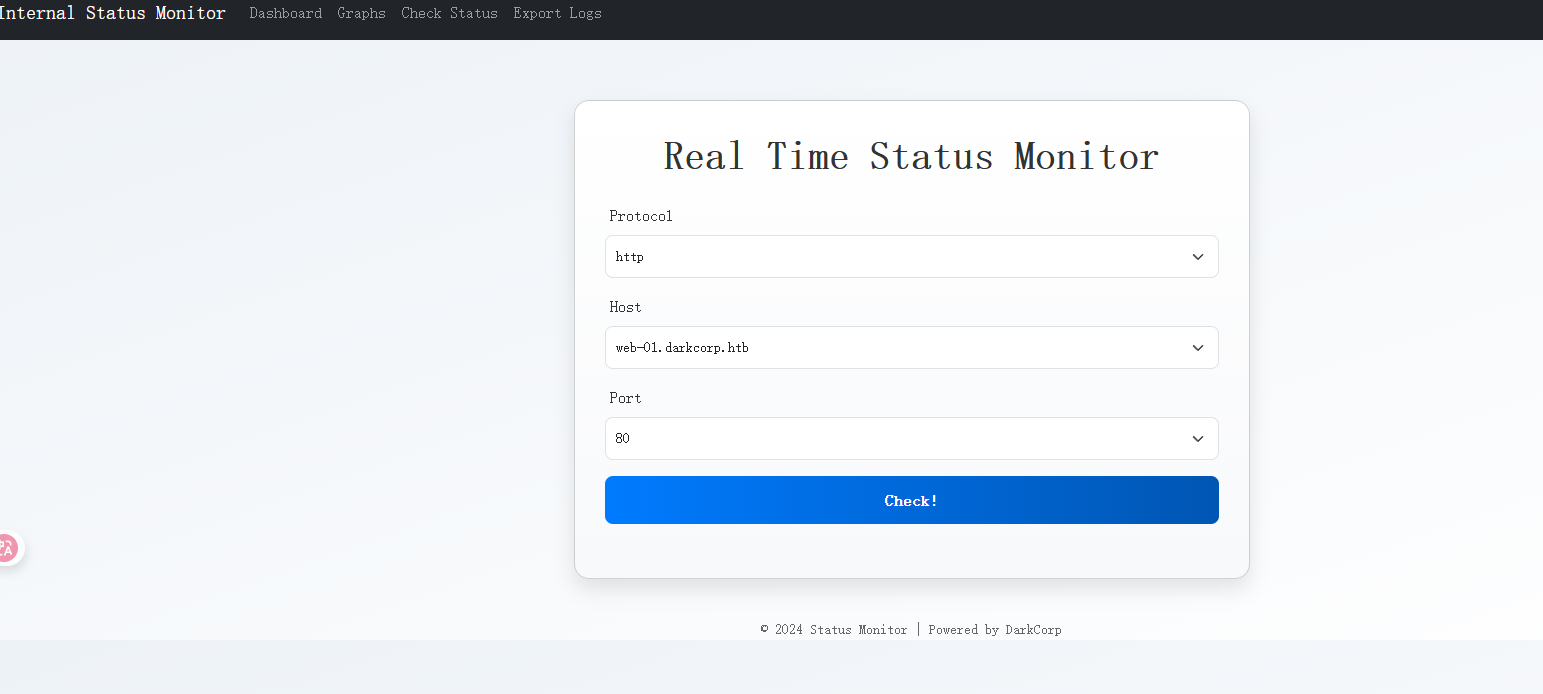Image resolution: width=1543 pixels, height=694 pixels.
Task: Click the Protocol field label
Action: coord(640,216)
